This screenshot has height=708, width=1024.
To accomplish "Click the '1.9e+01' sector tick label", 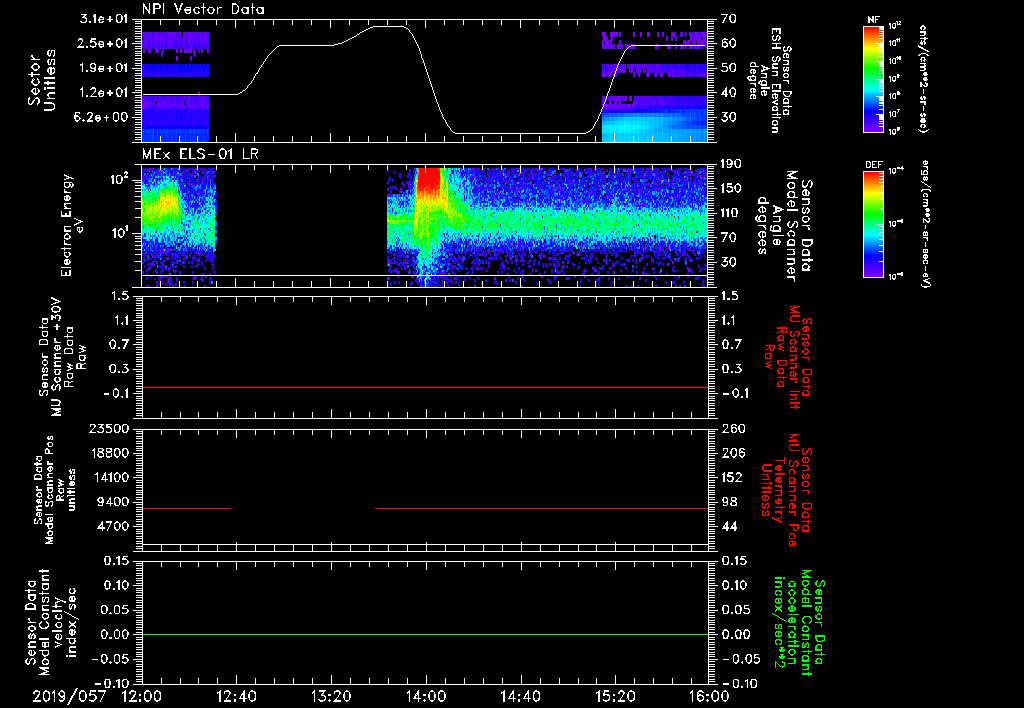I will click(x=104, y=68).
